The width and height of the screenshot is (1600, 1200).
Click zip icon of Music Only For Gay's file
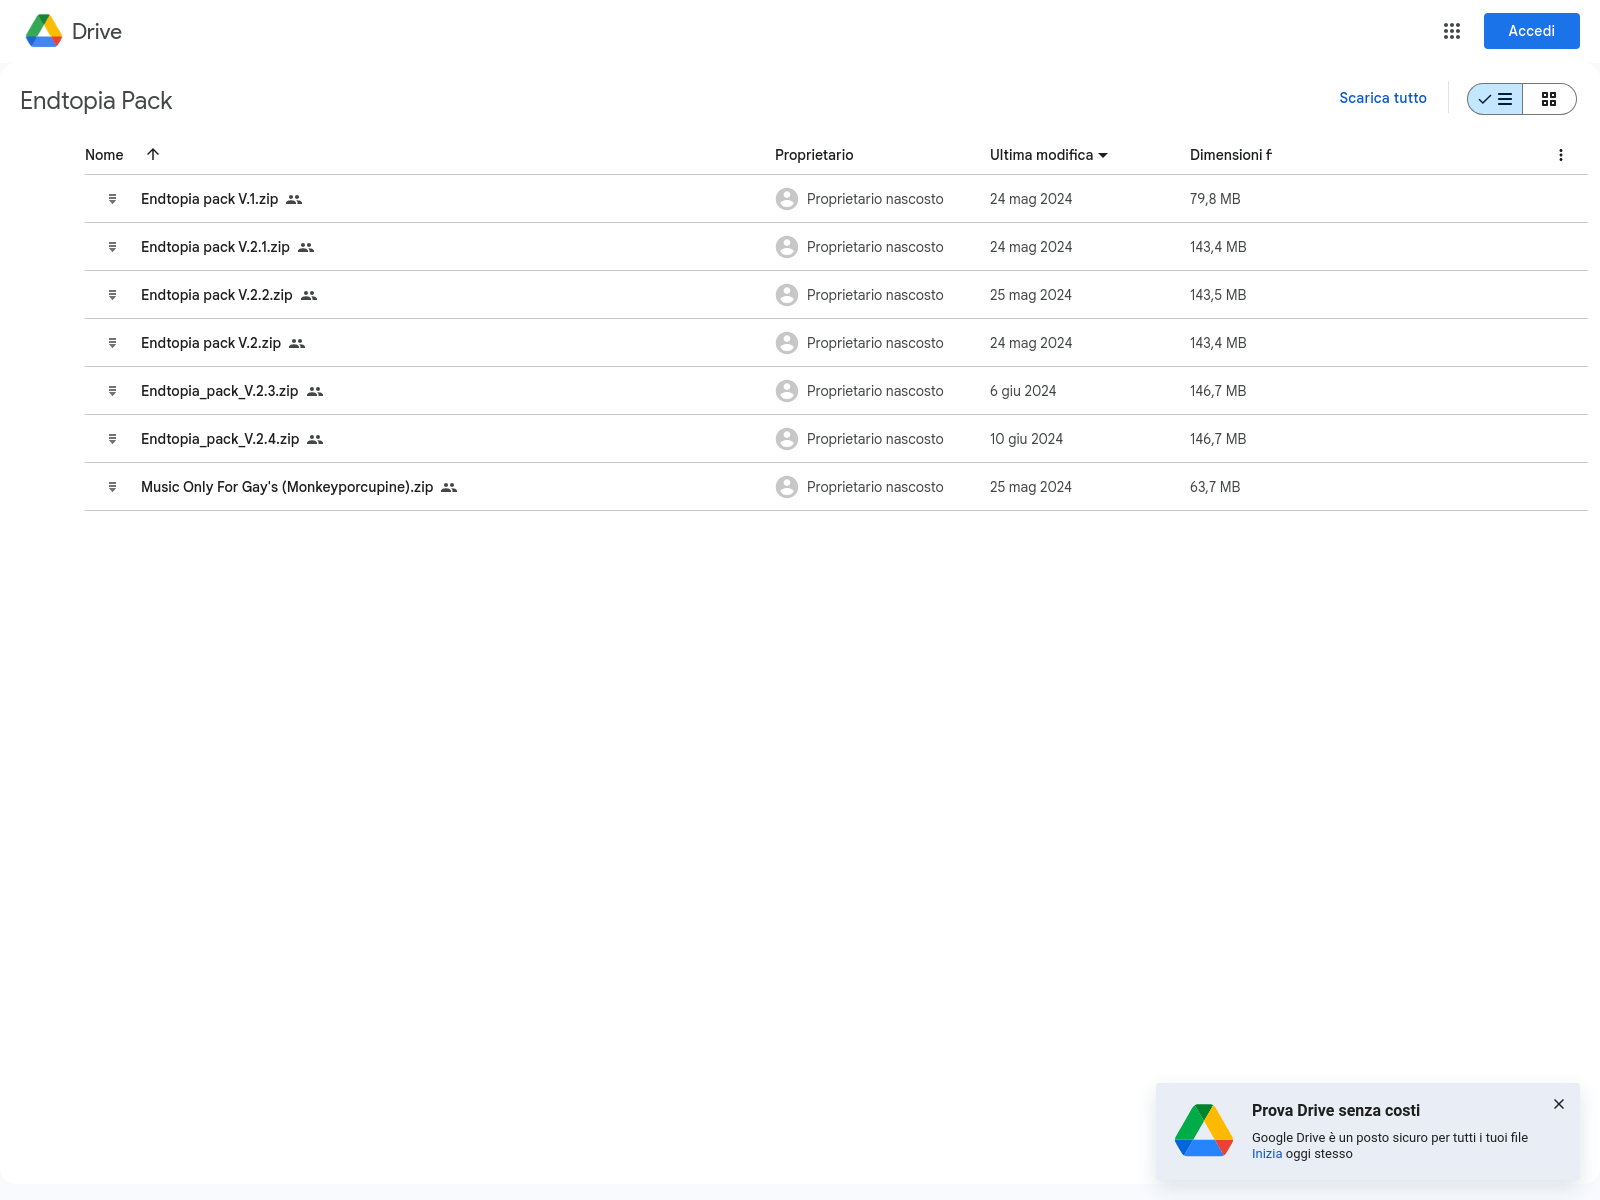[x=113, y=487]
